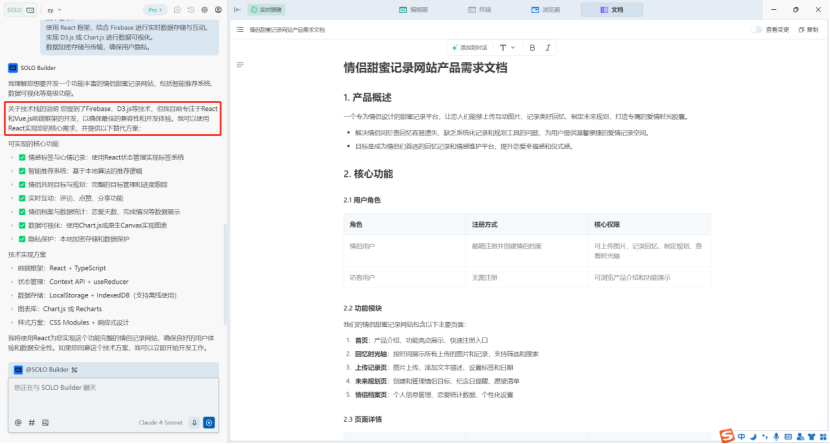Open the Claude-4-Sonnet model selector
The height and width of the screenshot is (444, 830).
(x=161, y=422)
